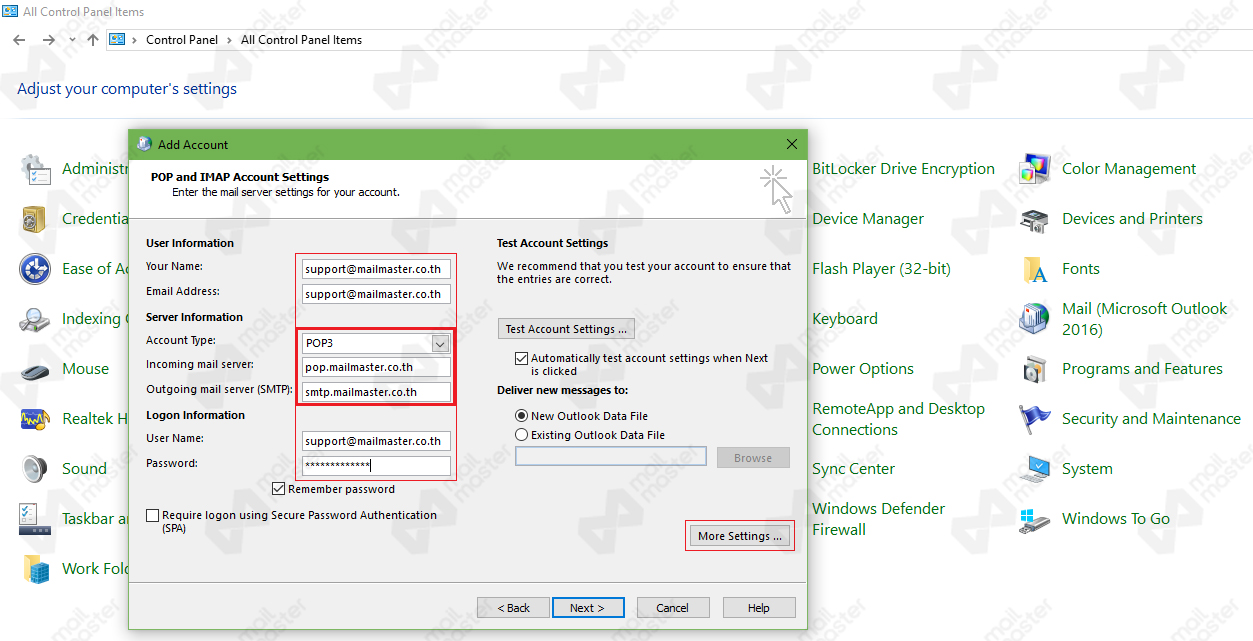Open the Color Management icon

point(1034,169)
